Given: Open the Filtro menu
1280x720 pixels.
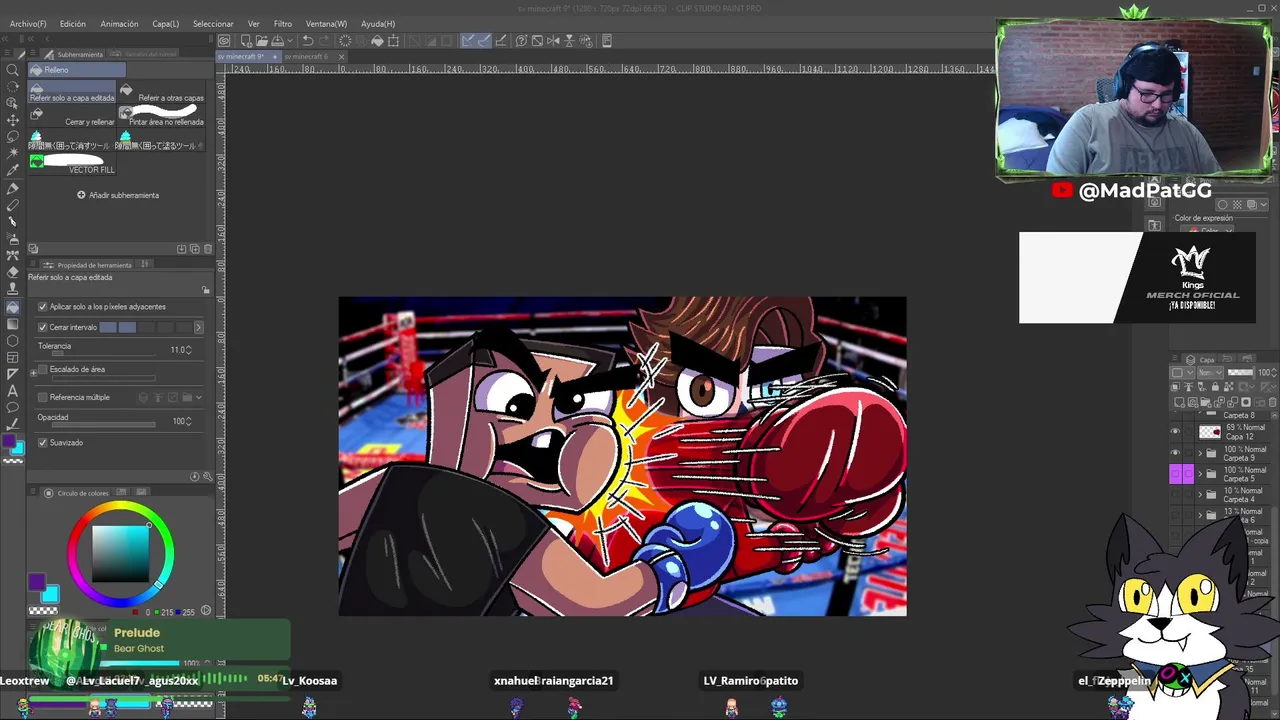Looking at the screenshot, I should click(x=283, y=24).
